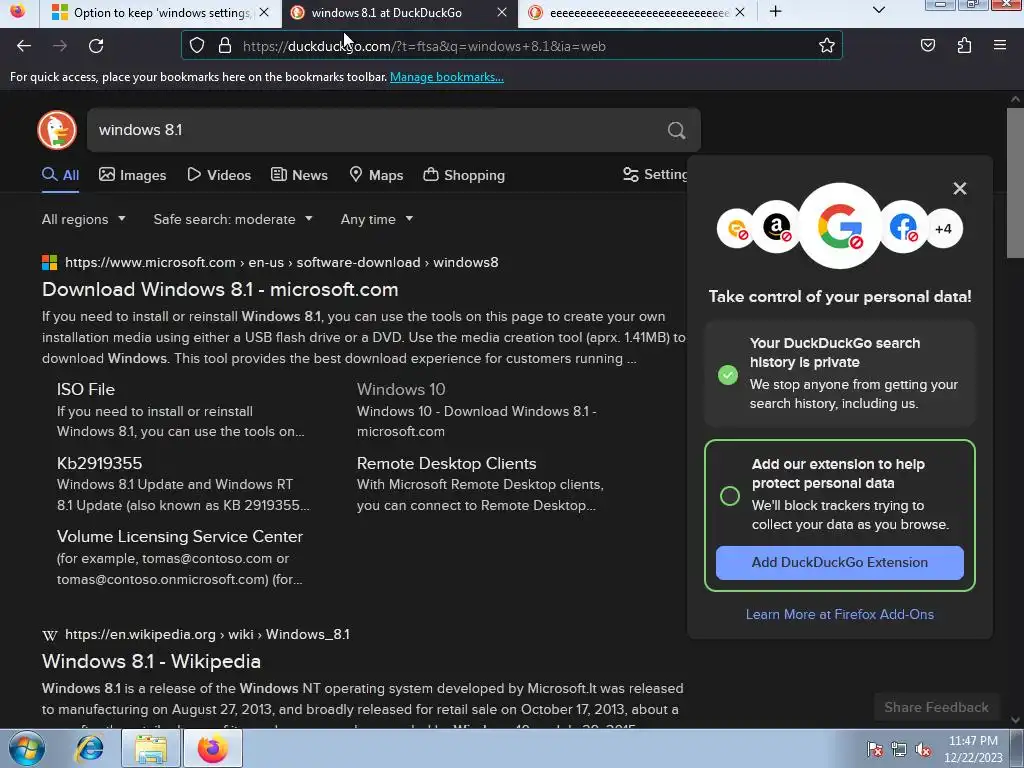Click the +4 more trackers badge
This screenshot has height=768, width=1024.
coord(943,229)
